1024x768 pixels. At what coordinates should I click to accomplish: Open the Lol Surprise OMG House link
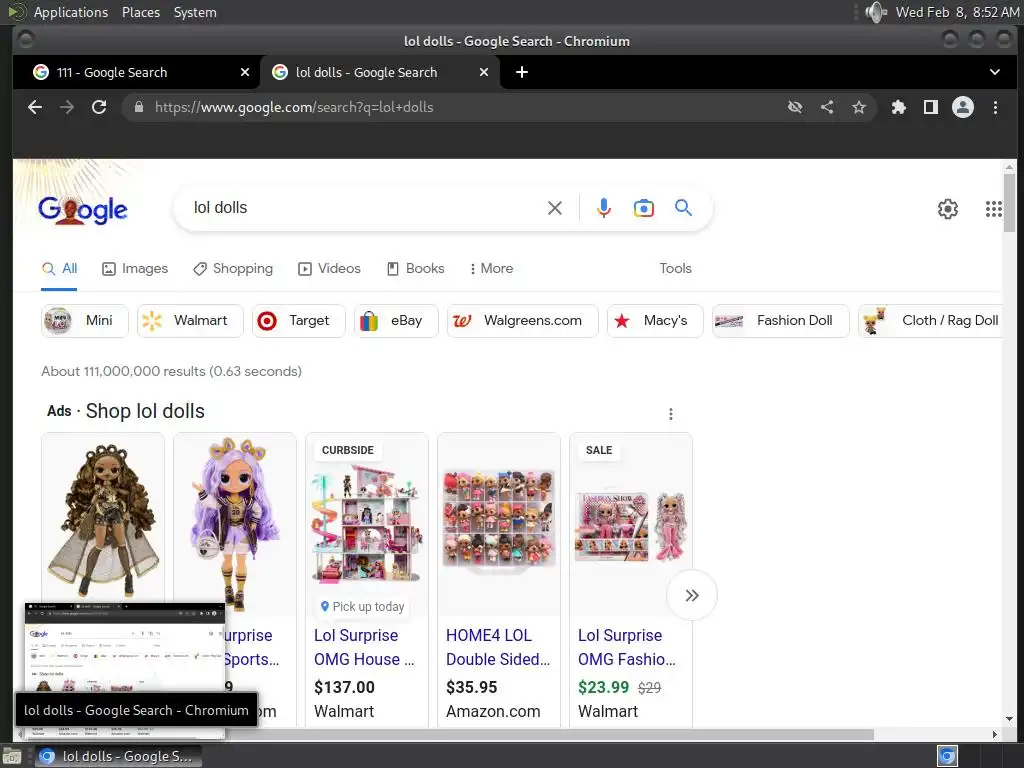point(364,647)
